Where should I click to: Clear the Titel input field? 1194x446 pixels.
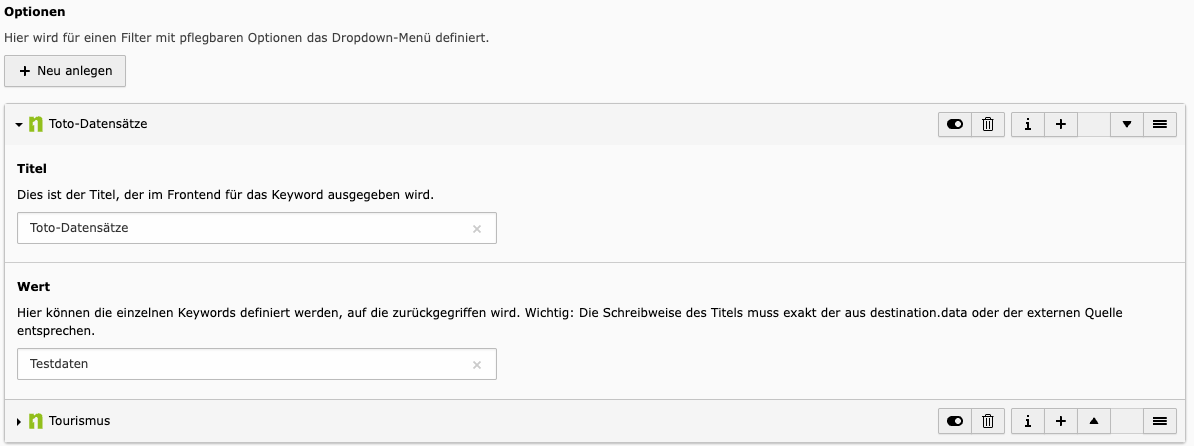point(477,229)
